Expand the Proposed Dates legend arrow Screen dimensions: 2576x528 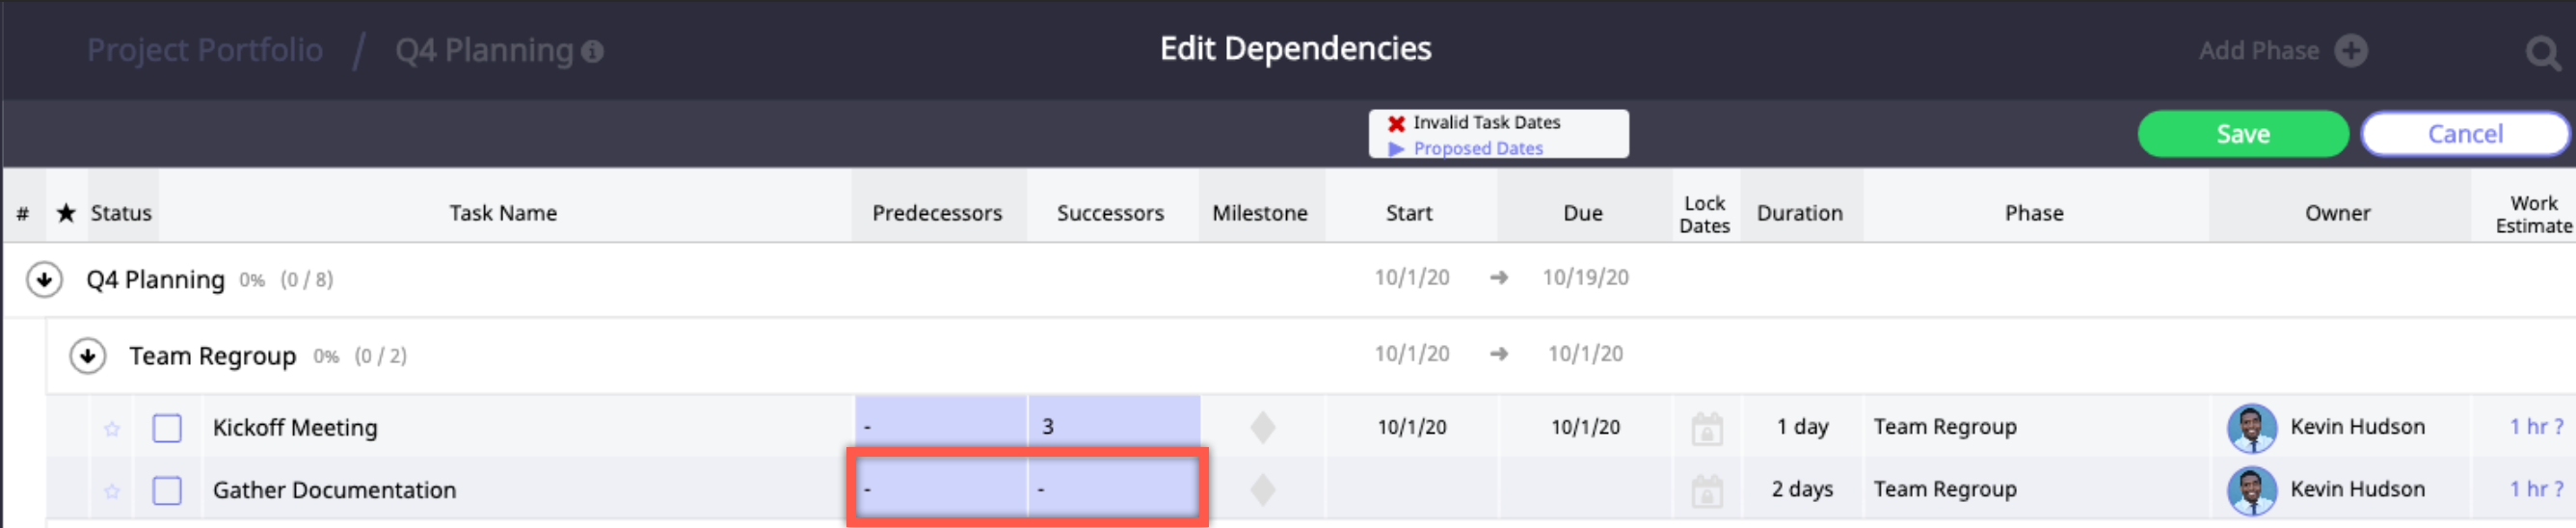(x=1396, y=149)
